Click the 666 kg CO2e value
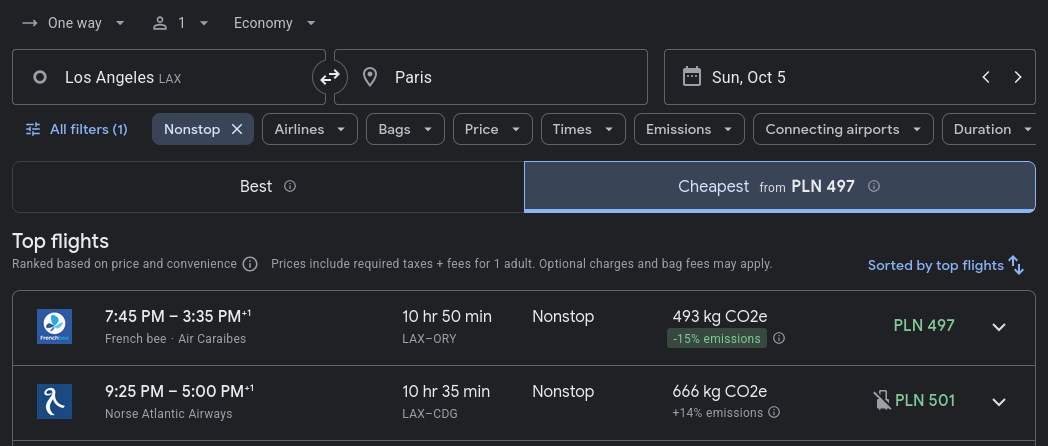The height and width of the screenshot is (446, 1048). (720, 391)
